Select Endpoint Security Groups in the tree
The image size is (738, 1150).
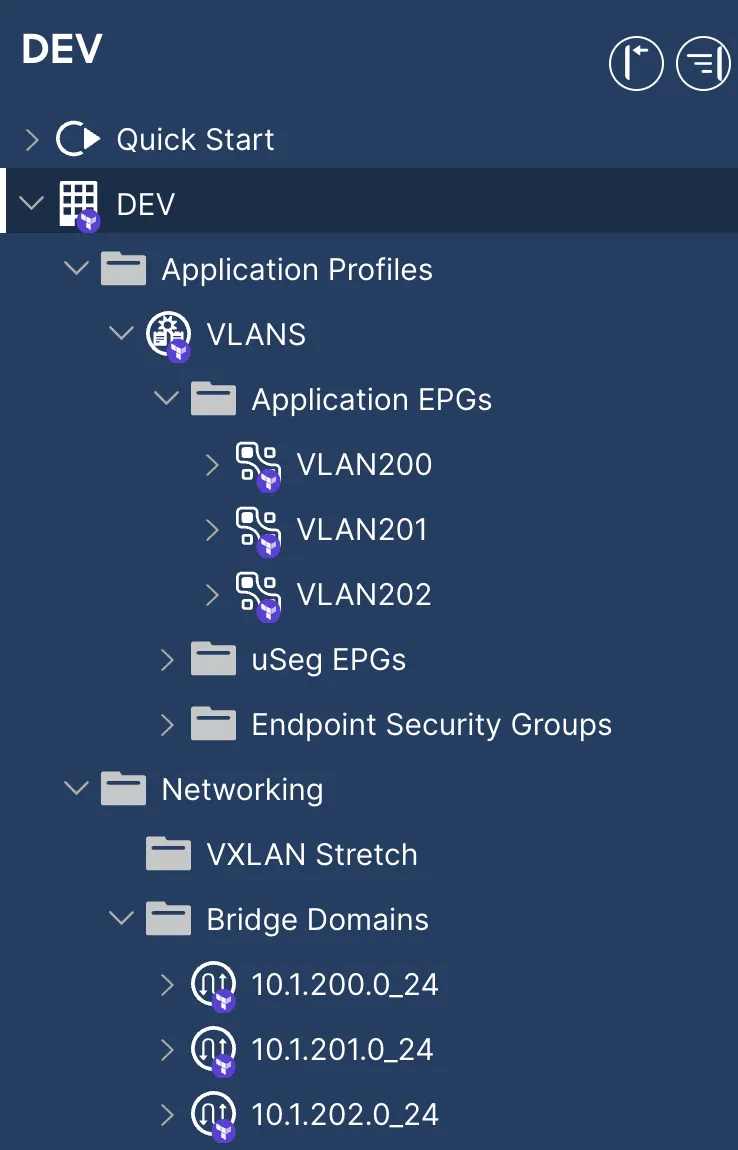tap(431, 724)
